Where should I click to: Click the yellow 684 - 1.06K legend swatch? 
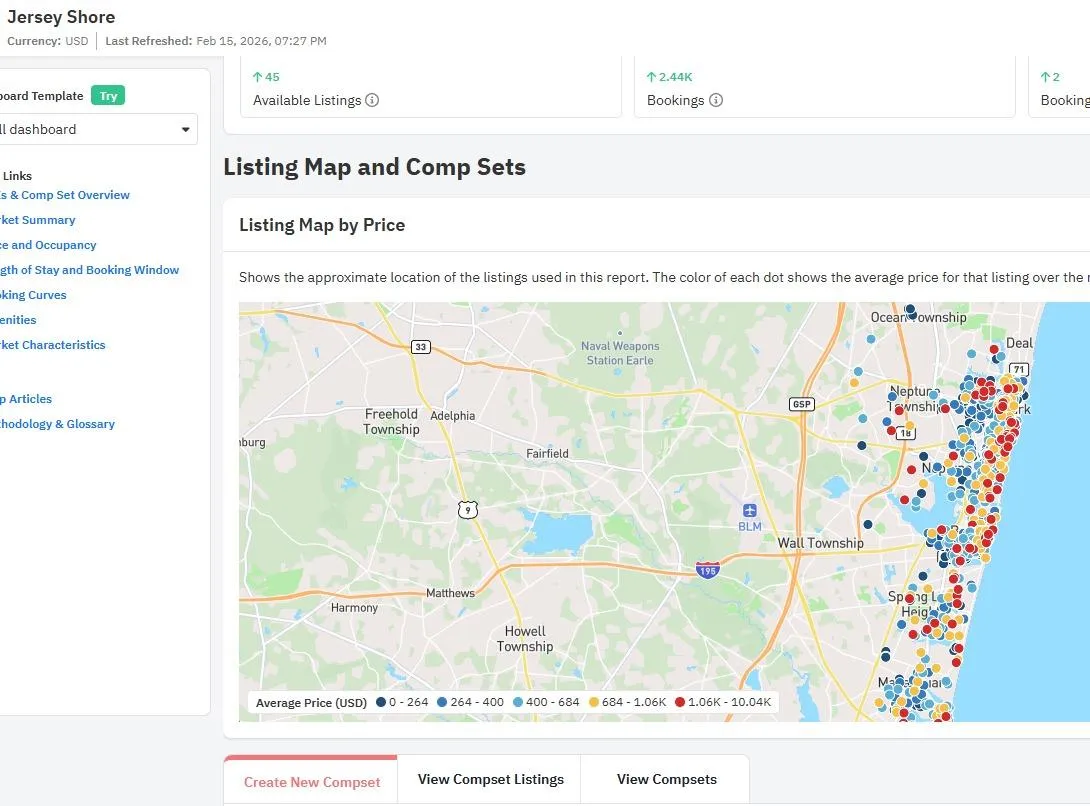594,702
